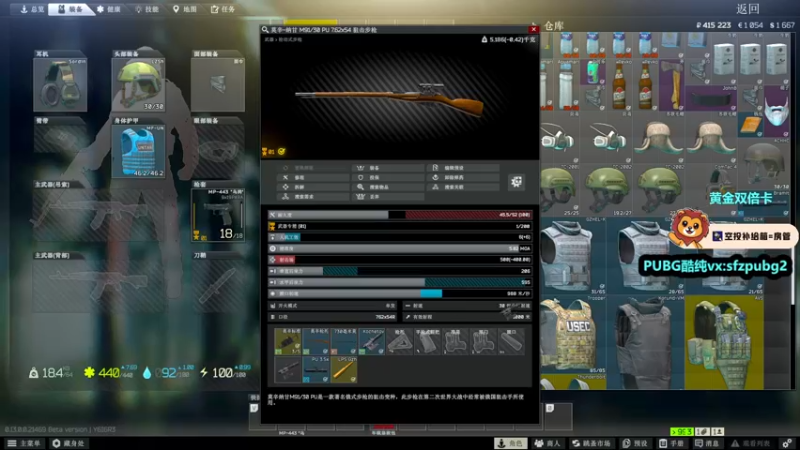The height and width of the screenshot is (450, 800).
Task: Select the white Santa beard in stash
Action: coord(777,111)
